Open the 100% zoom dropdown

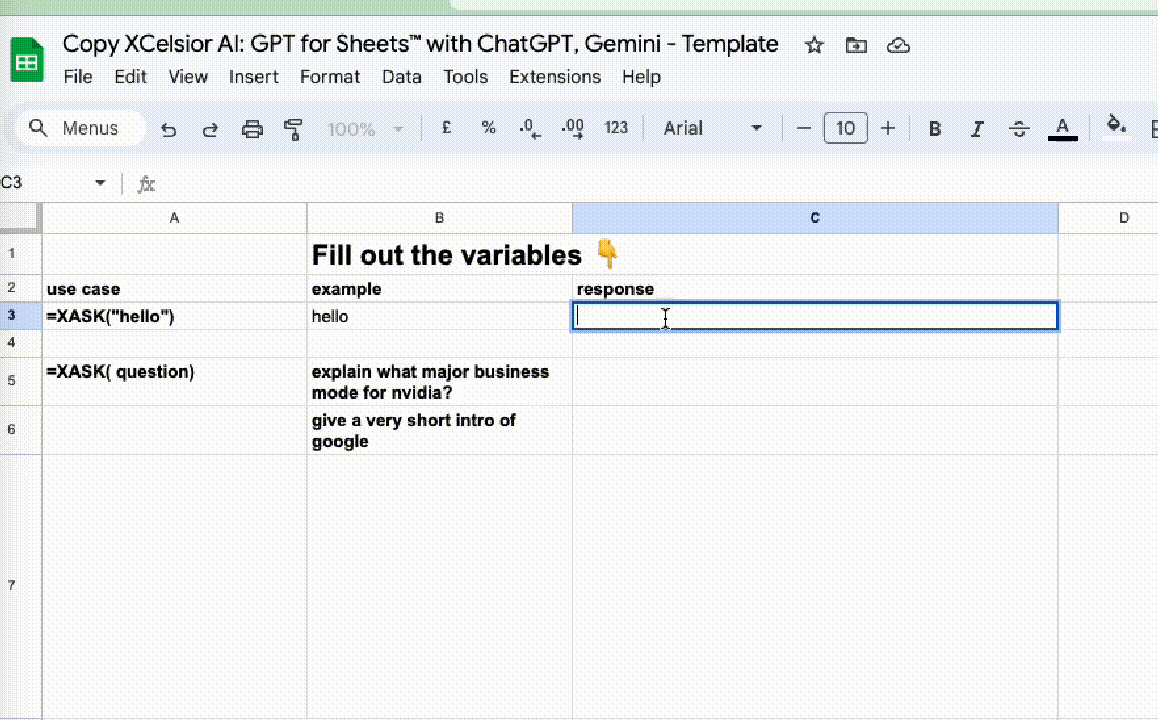365,129
